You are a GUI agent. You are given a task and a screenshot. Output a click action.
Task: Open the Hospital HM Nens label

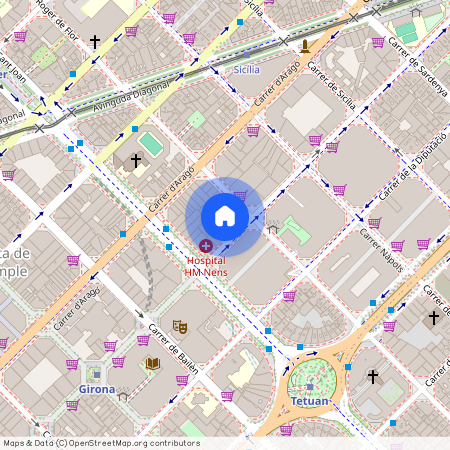click(206, 266)
